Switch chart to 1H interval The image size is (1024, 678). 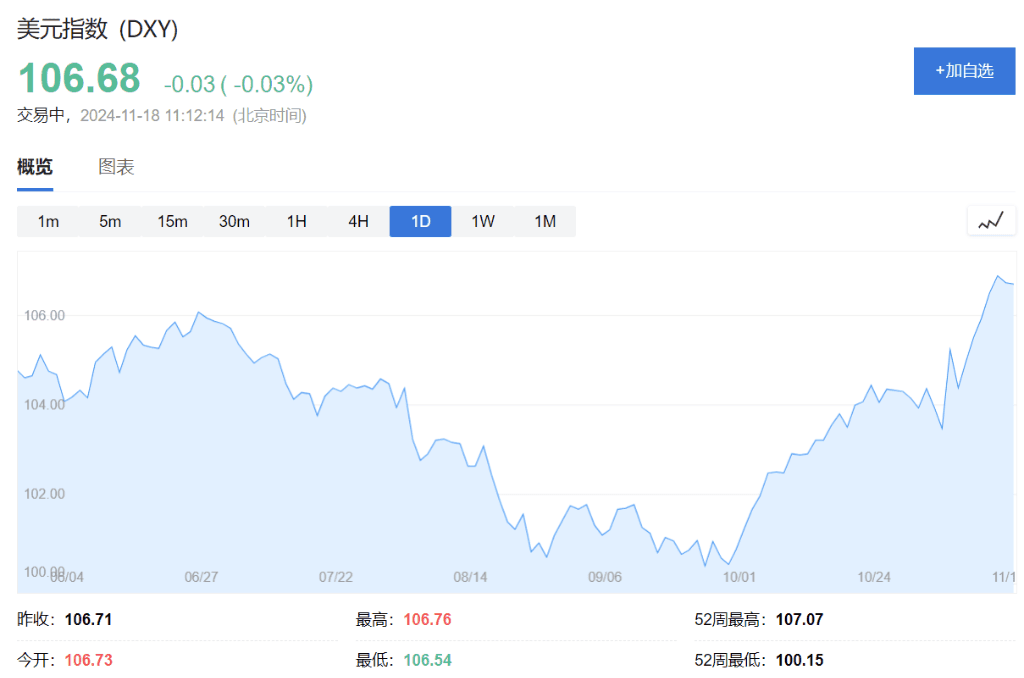click(x=296, y=221)
